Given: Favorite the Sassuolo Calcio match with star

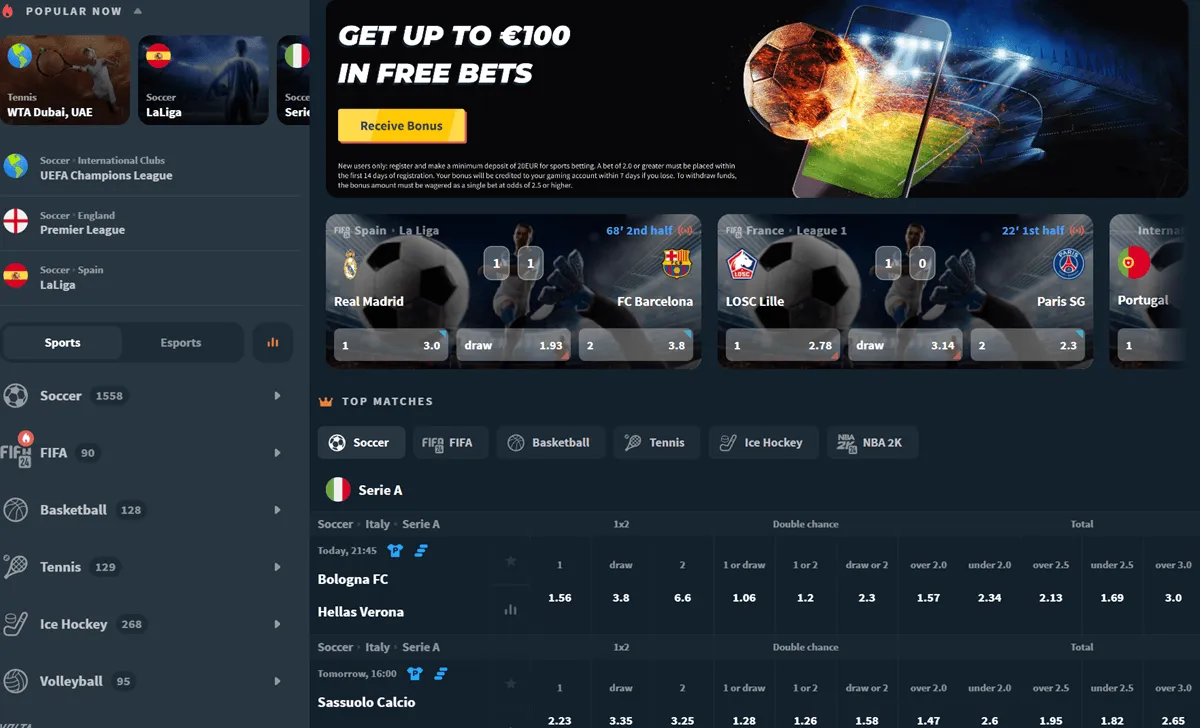Looking at the screenshot, I should click(511, 684).
